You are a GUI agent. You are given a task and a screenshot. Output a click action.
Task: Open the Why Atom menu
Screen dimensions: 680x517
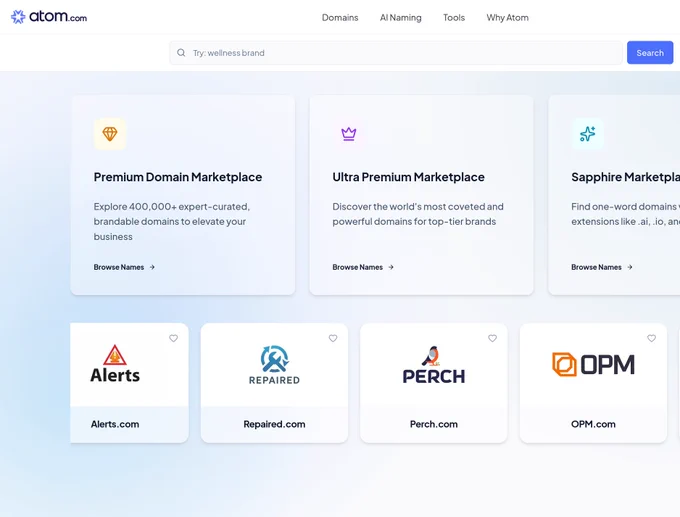click(x=507, y=18)
